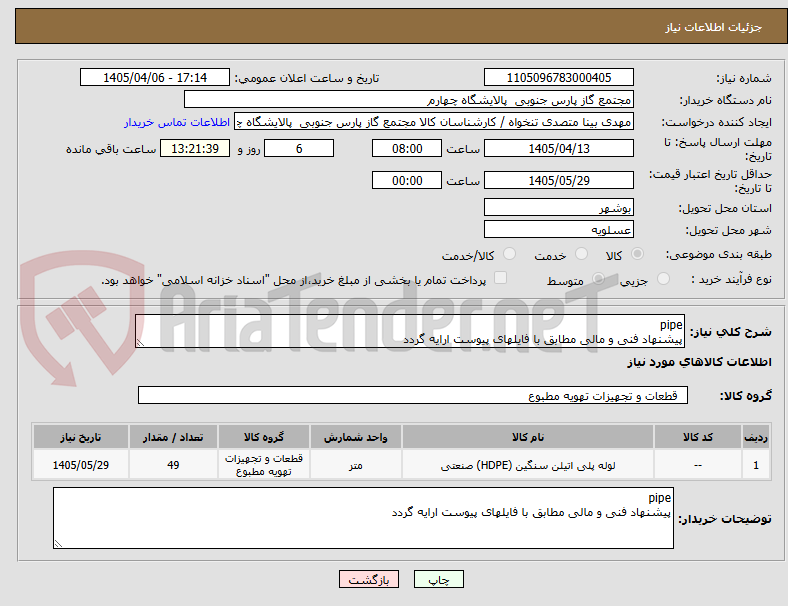Click the request creator field مهدی بینا
Screen dimensions: 788x606
click(x=434, y=122)
